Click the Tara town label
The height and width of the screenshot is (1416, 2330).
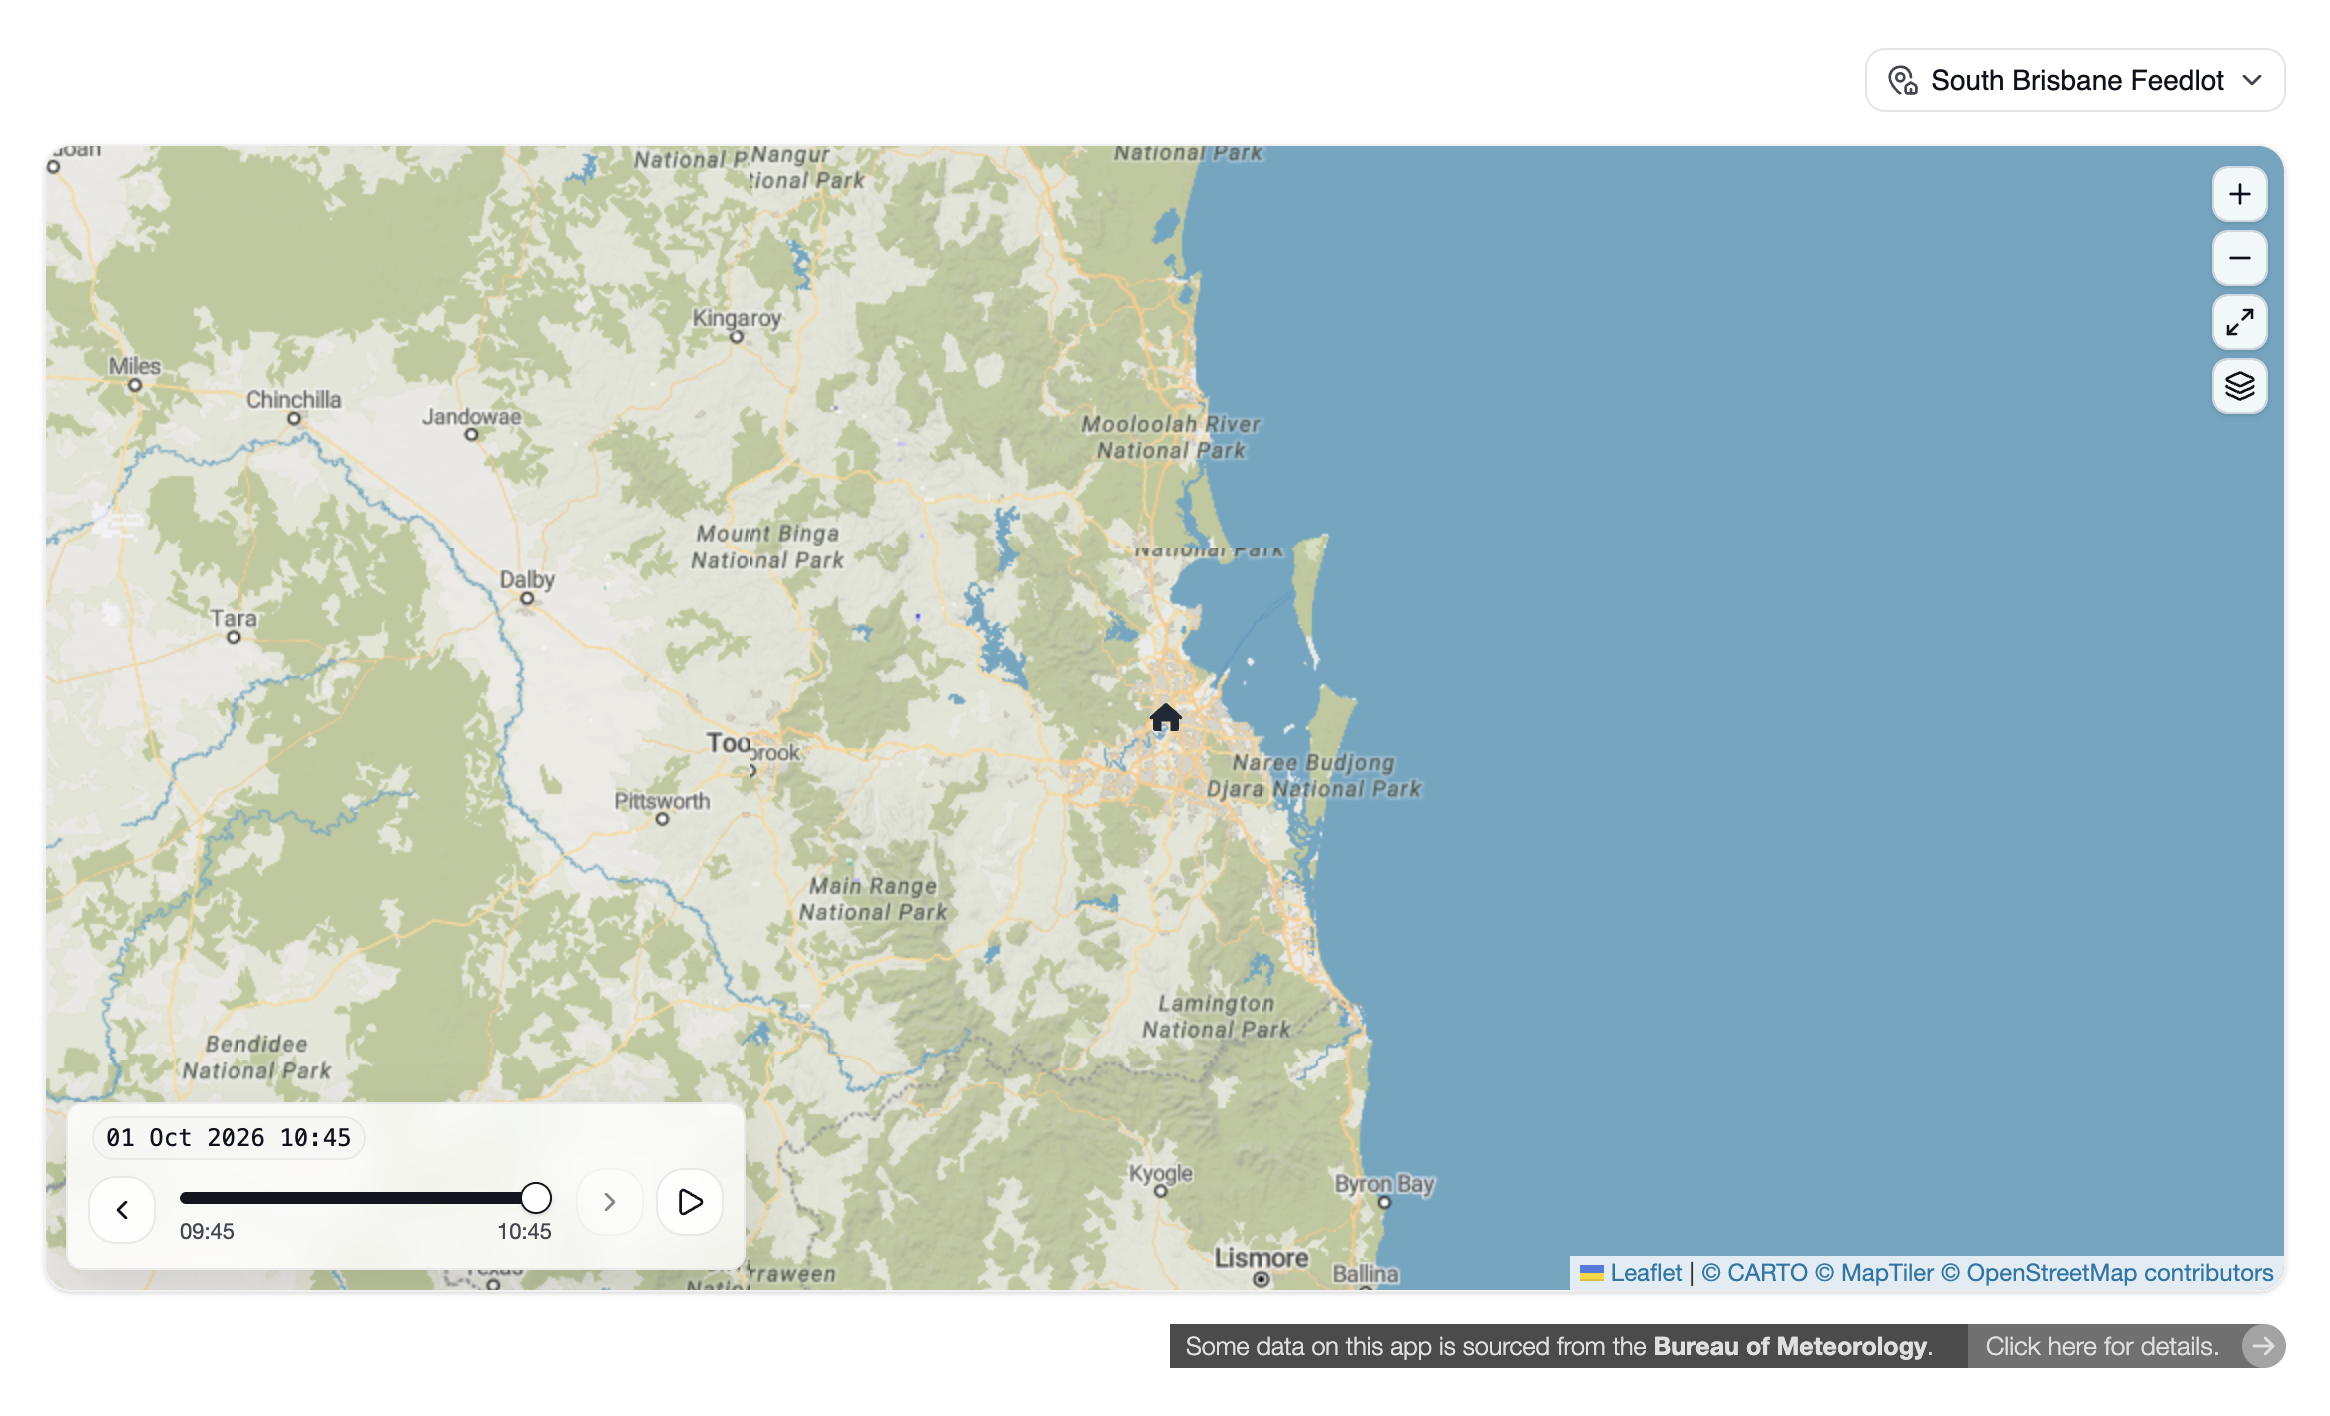[x=233, y=619]
